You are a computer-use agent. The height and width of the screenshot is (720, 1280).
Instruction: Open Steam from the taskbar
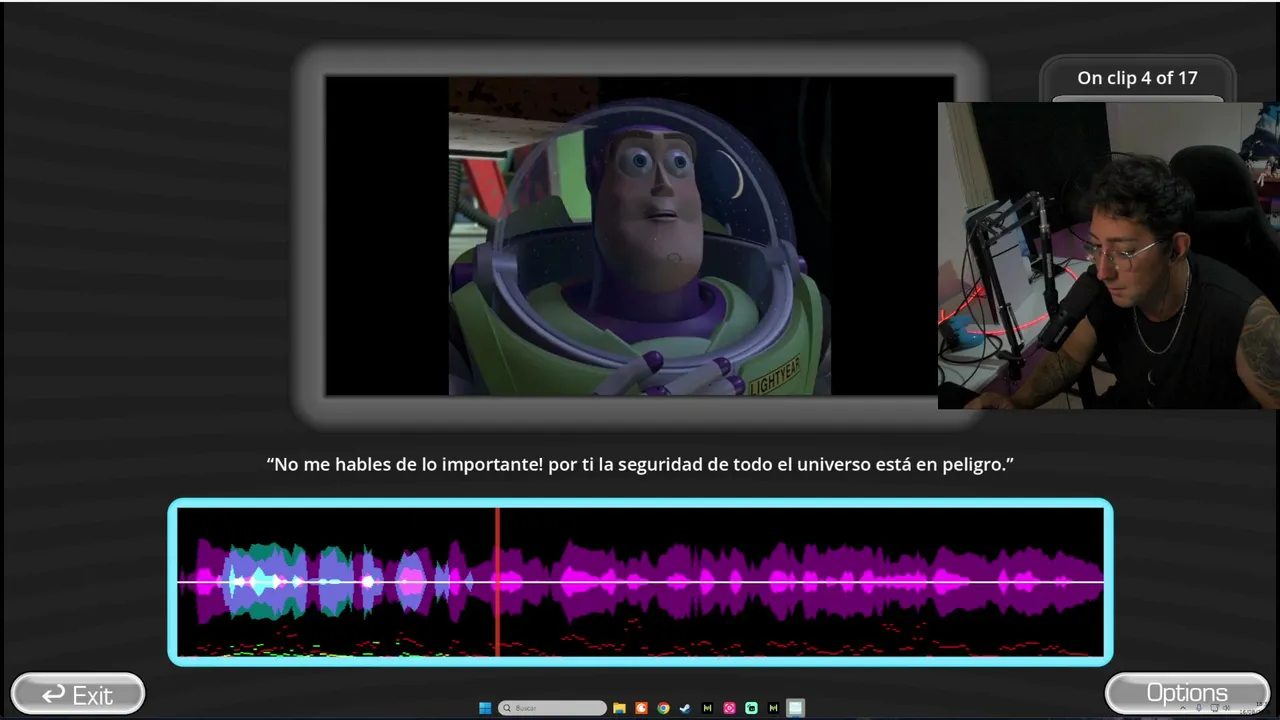(686, 708)
